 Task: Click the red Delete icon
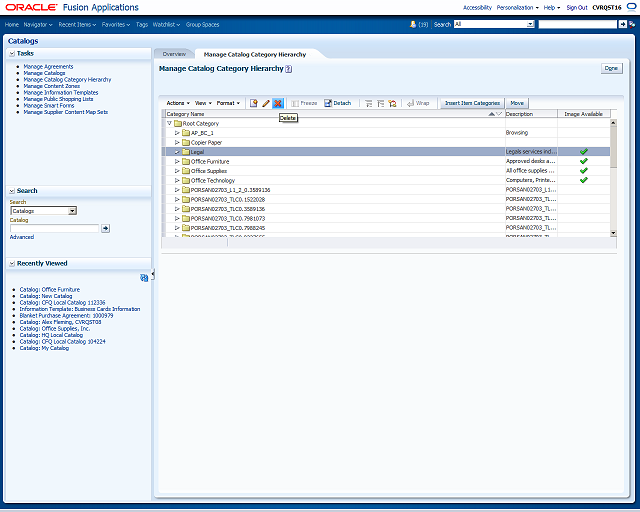[x=278, y=103]
